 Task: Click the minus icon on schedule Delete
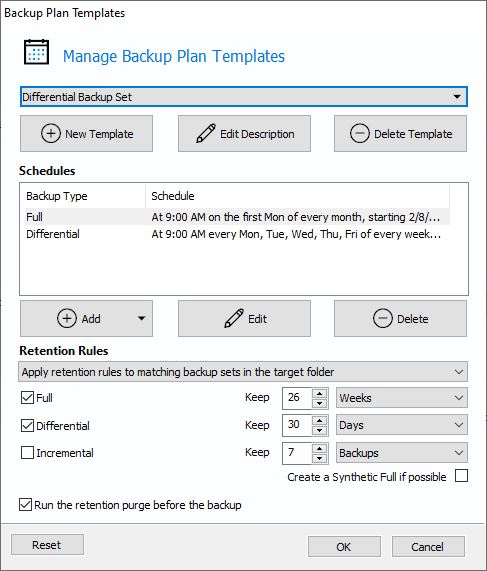pos(382,318)
